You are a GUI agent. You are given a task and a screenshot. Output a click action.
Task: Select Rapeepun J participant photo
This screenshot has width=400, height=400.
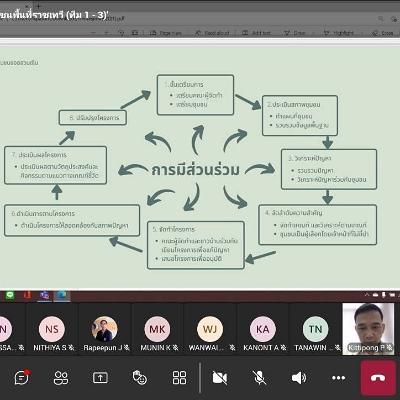point(105,329)
